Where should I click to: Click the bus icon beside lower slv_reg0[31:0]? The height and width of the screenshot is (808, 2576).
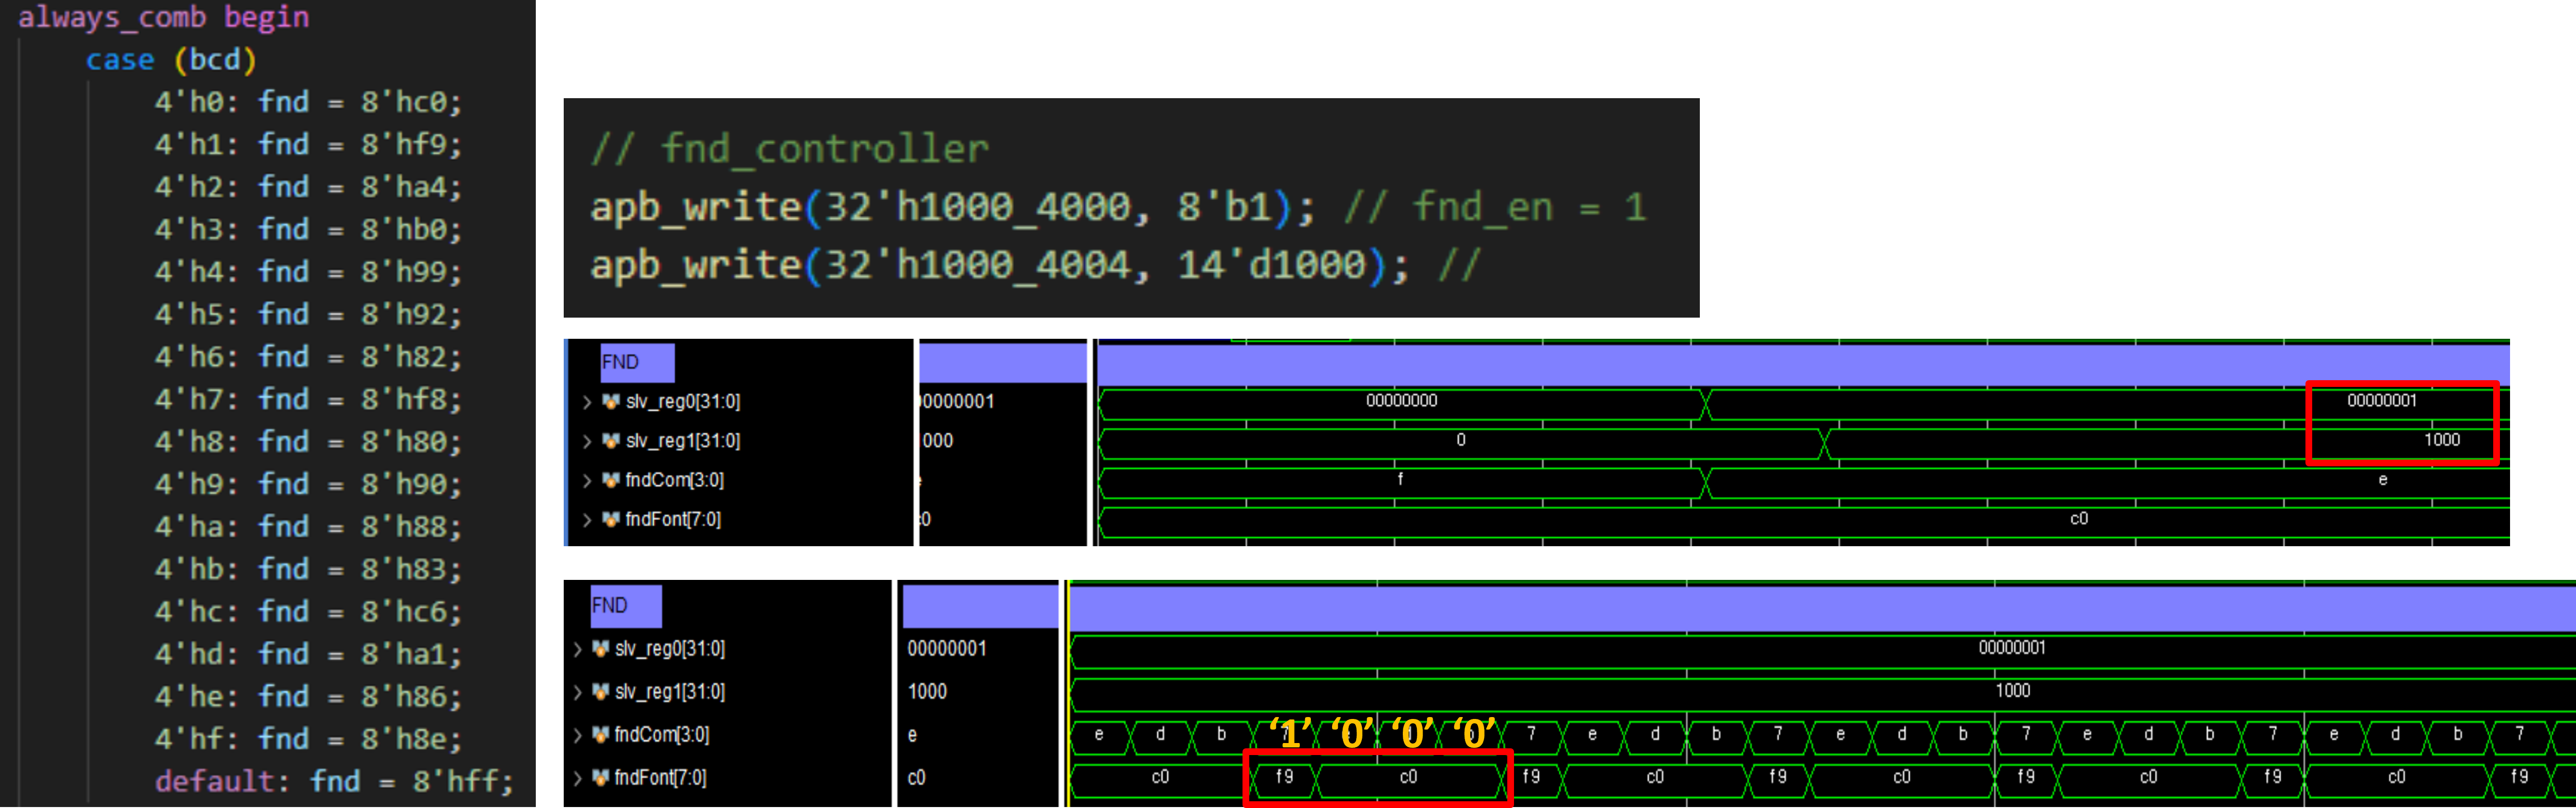coord(600,648)
